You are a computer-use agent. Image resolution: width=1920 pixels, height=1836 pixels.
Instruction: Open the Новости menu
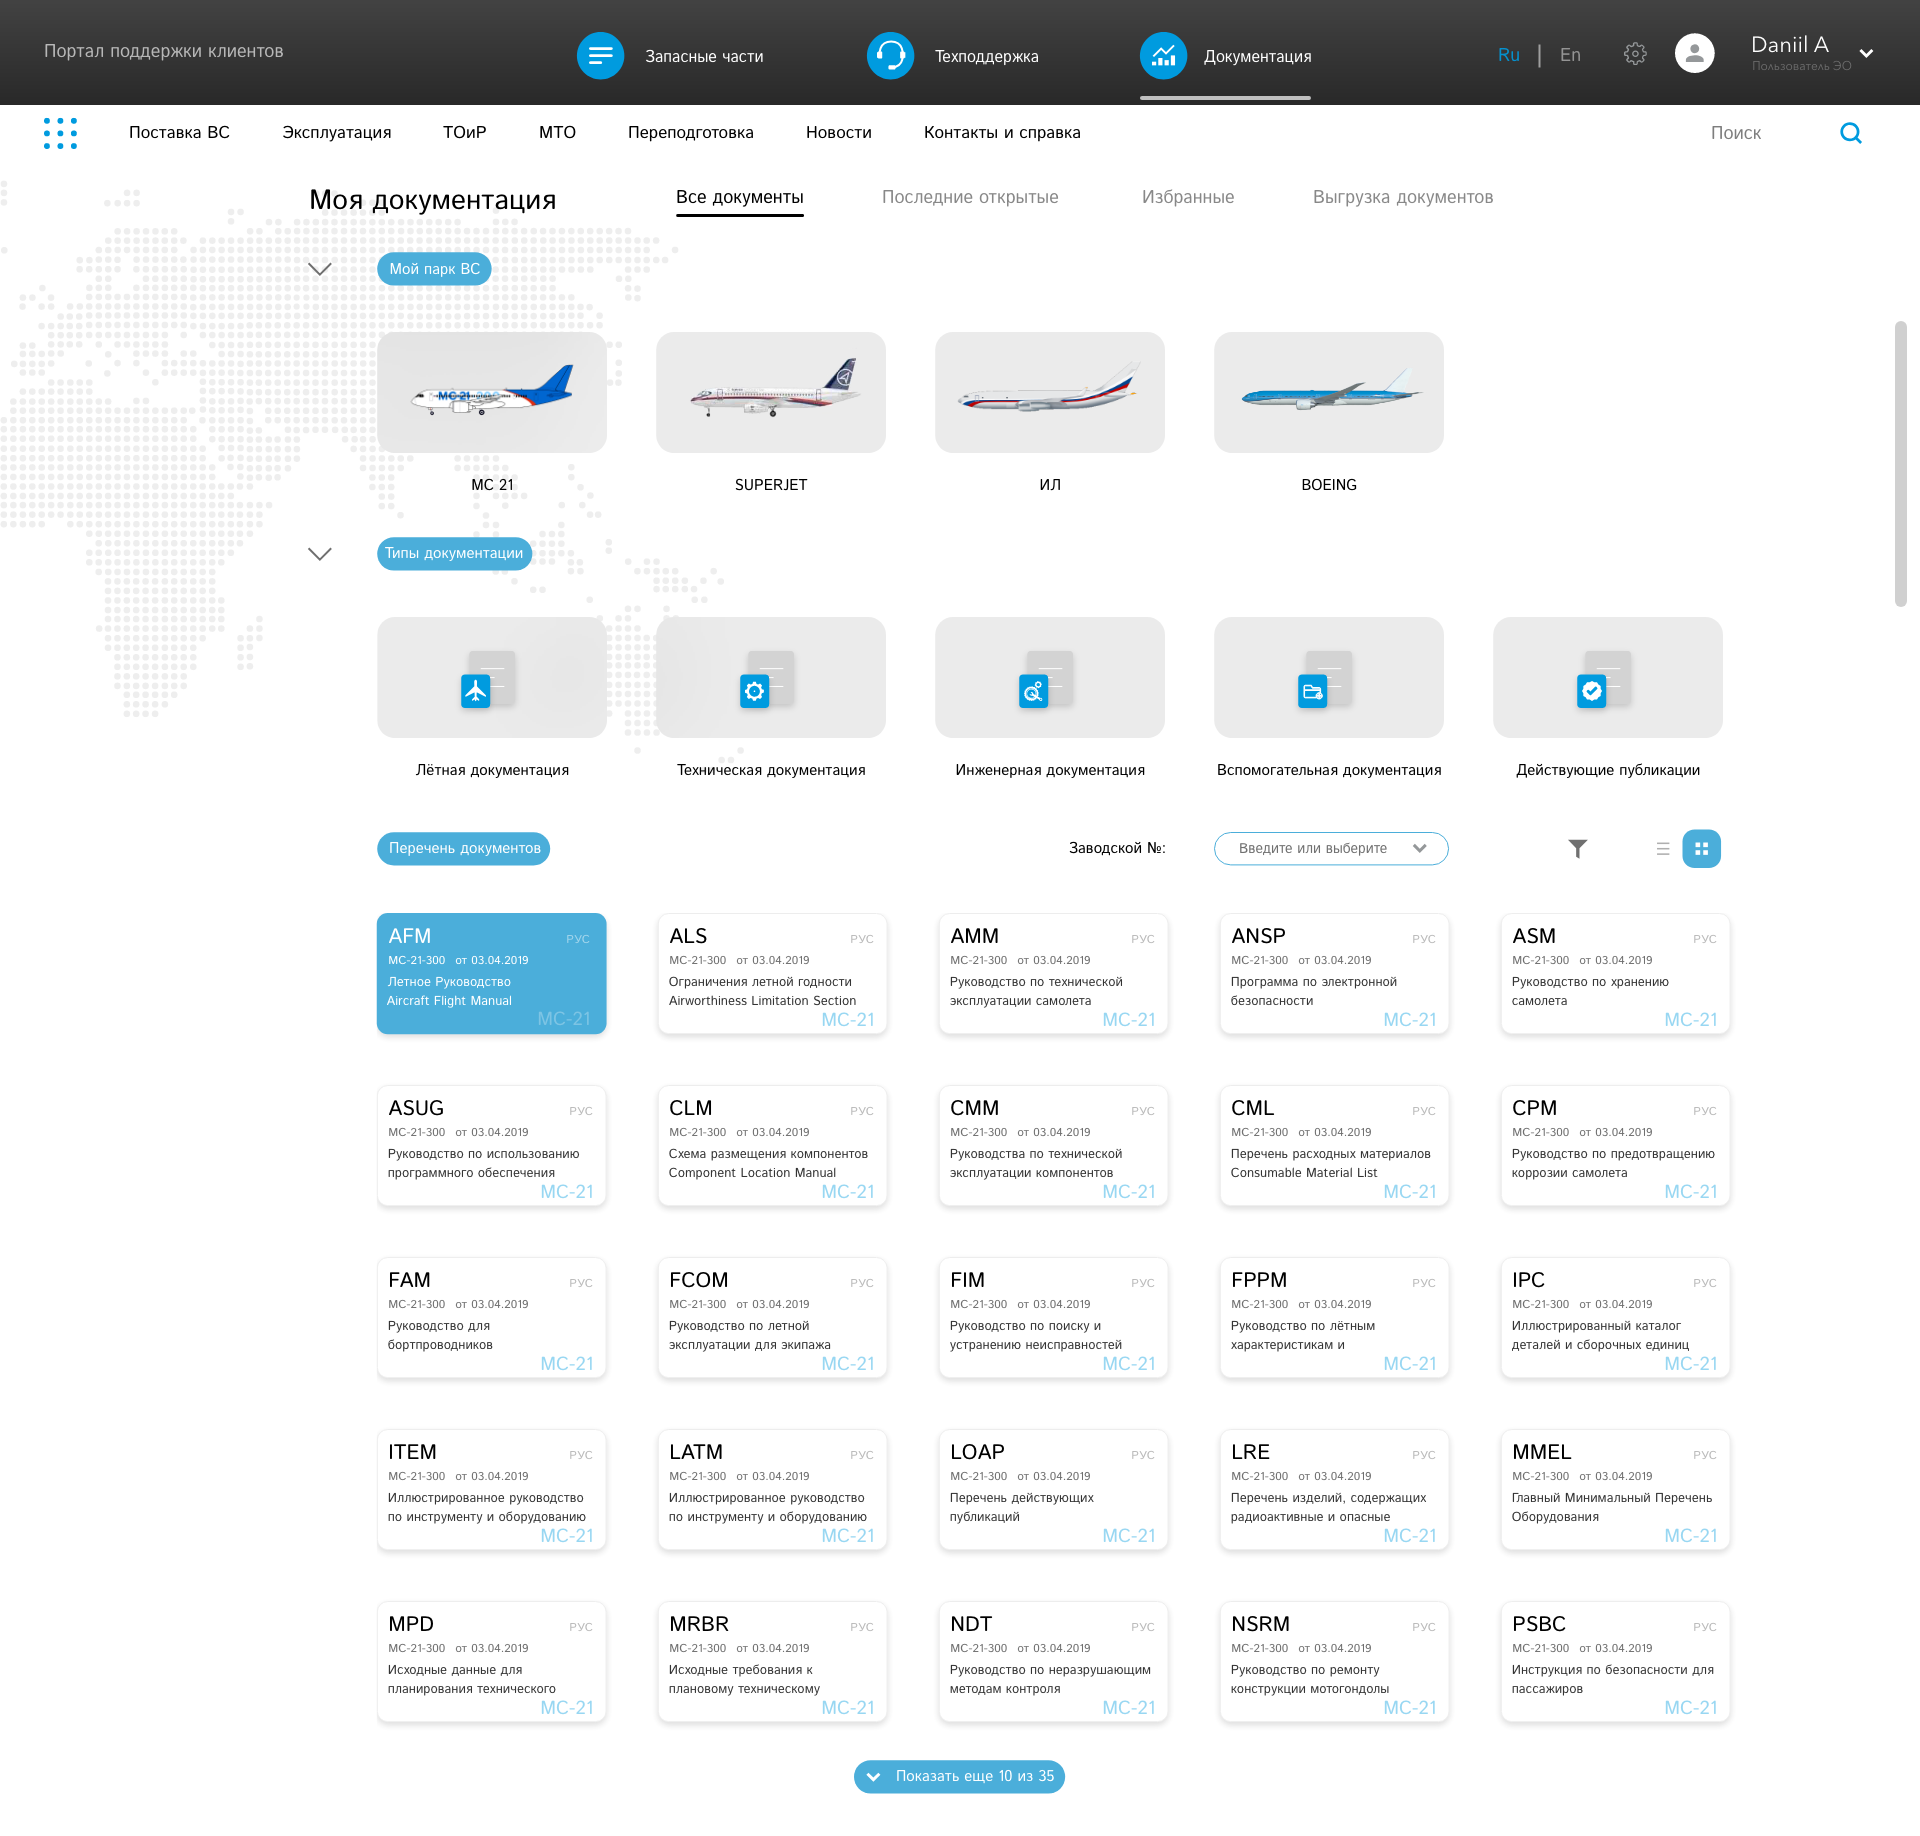click(839, 132)
